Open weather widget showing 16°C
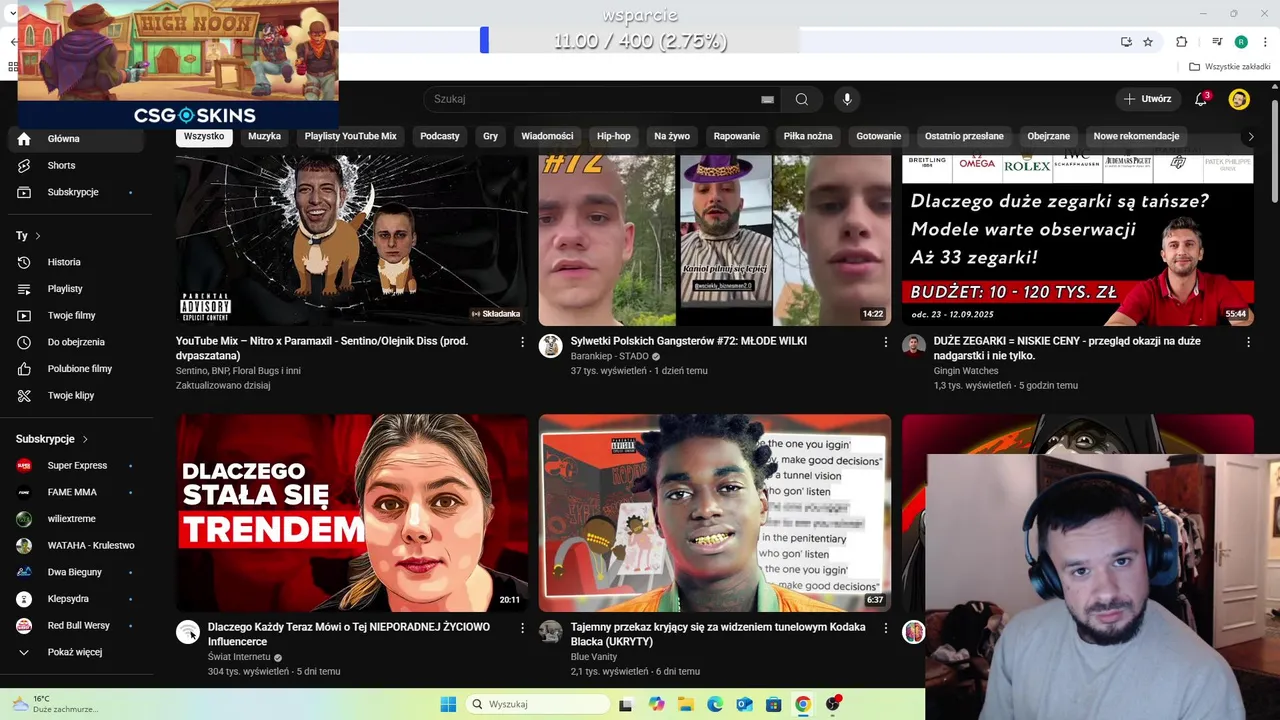1280x720 pixels. (x=55, y=704)
